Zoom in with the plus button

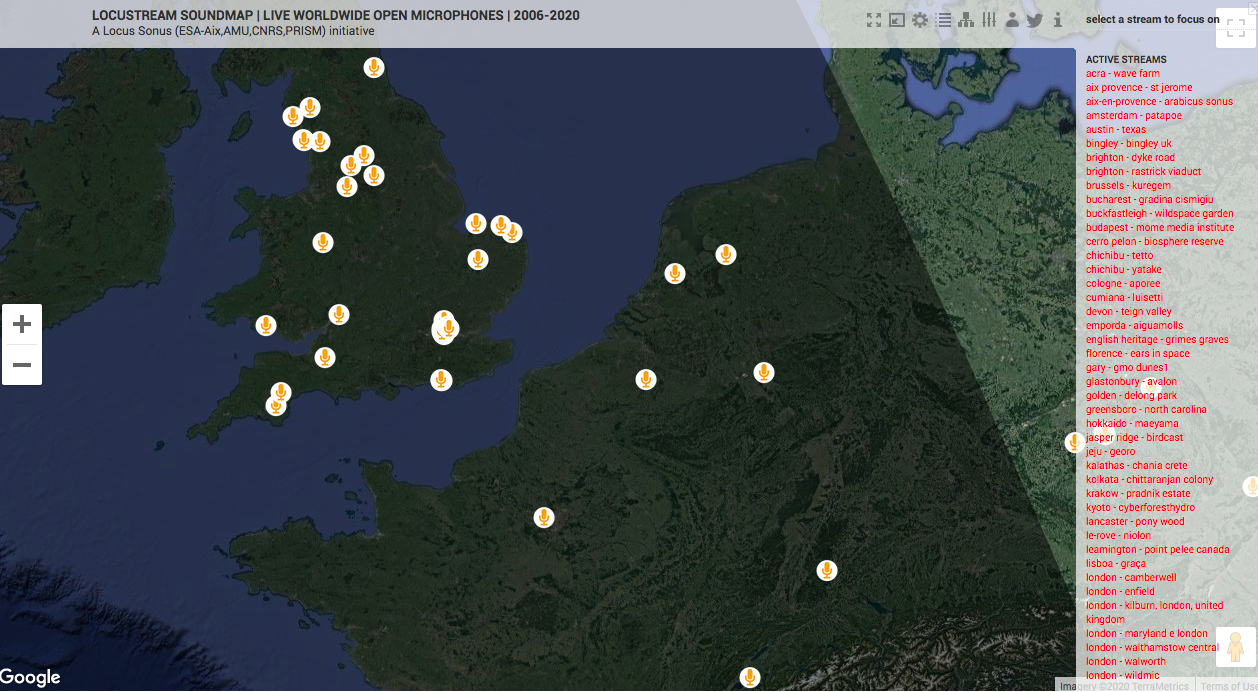tap(22, 324)
